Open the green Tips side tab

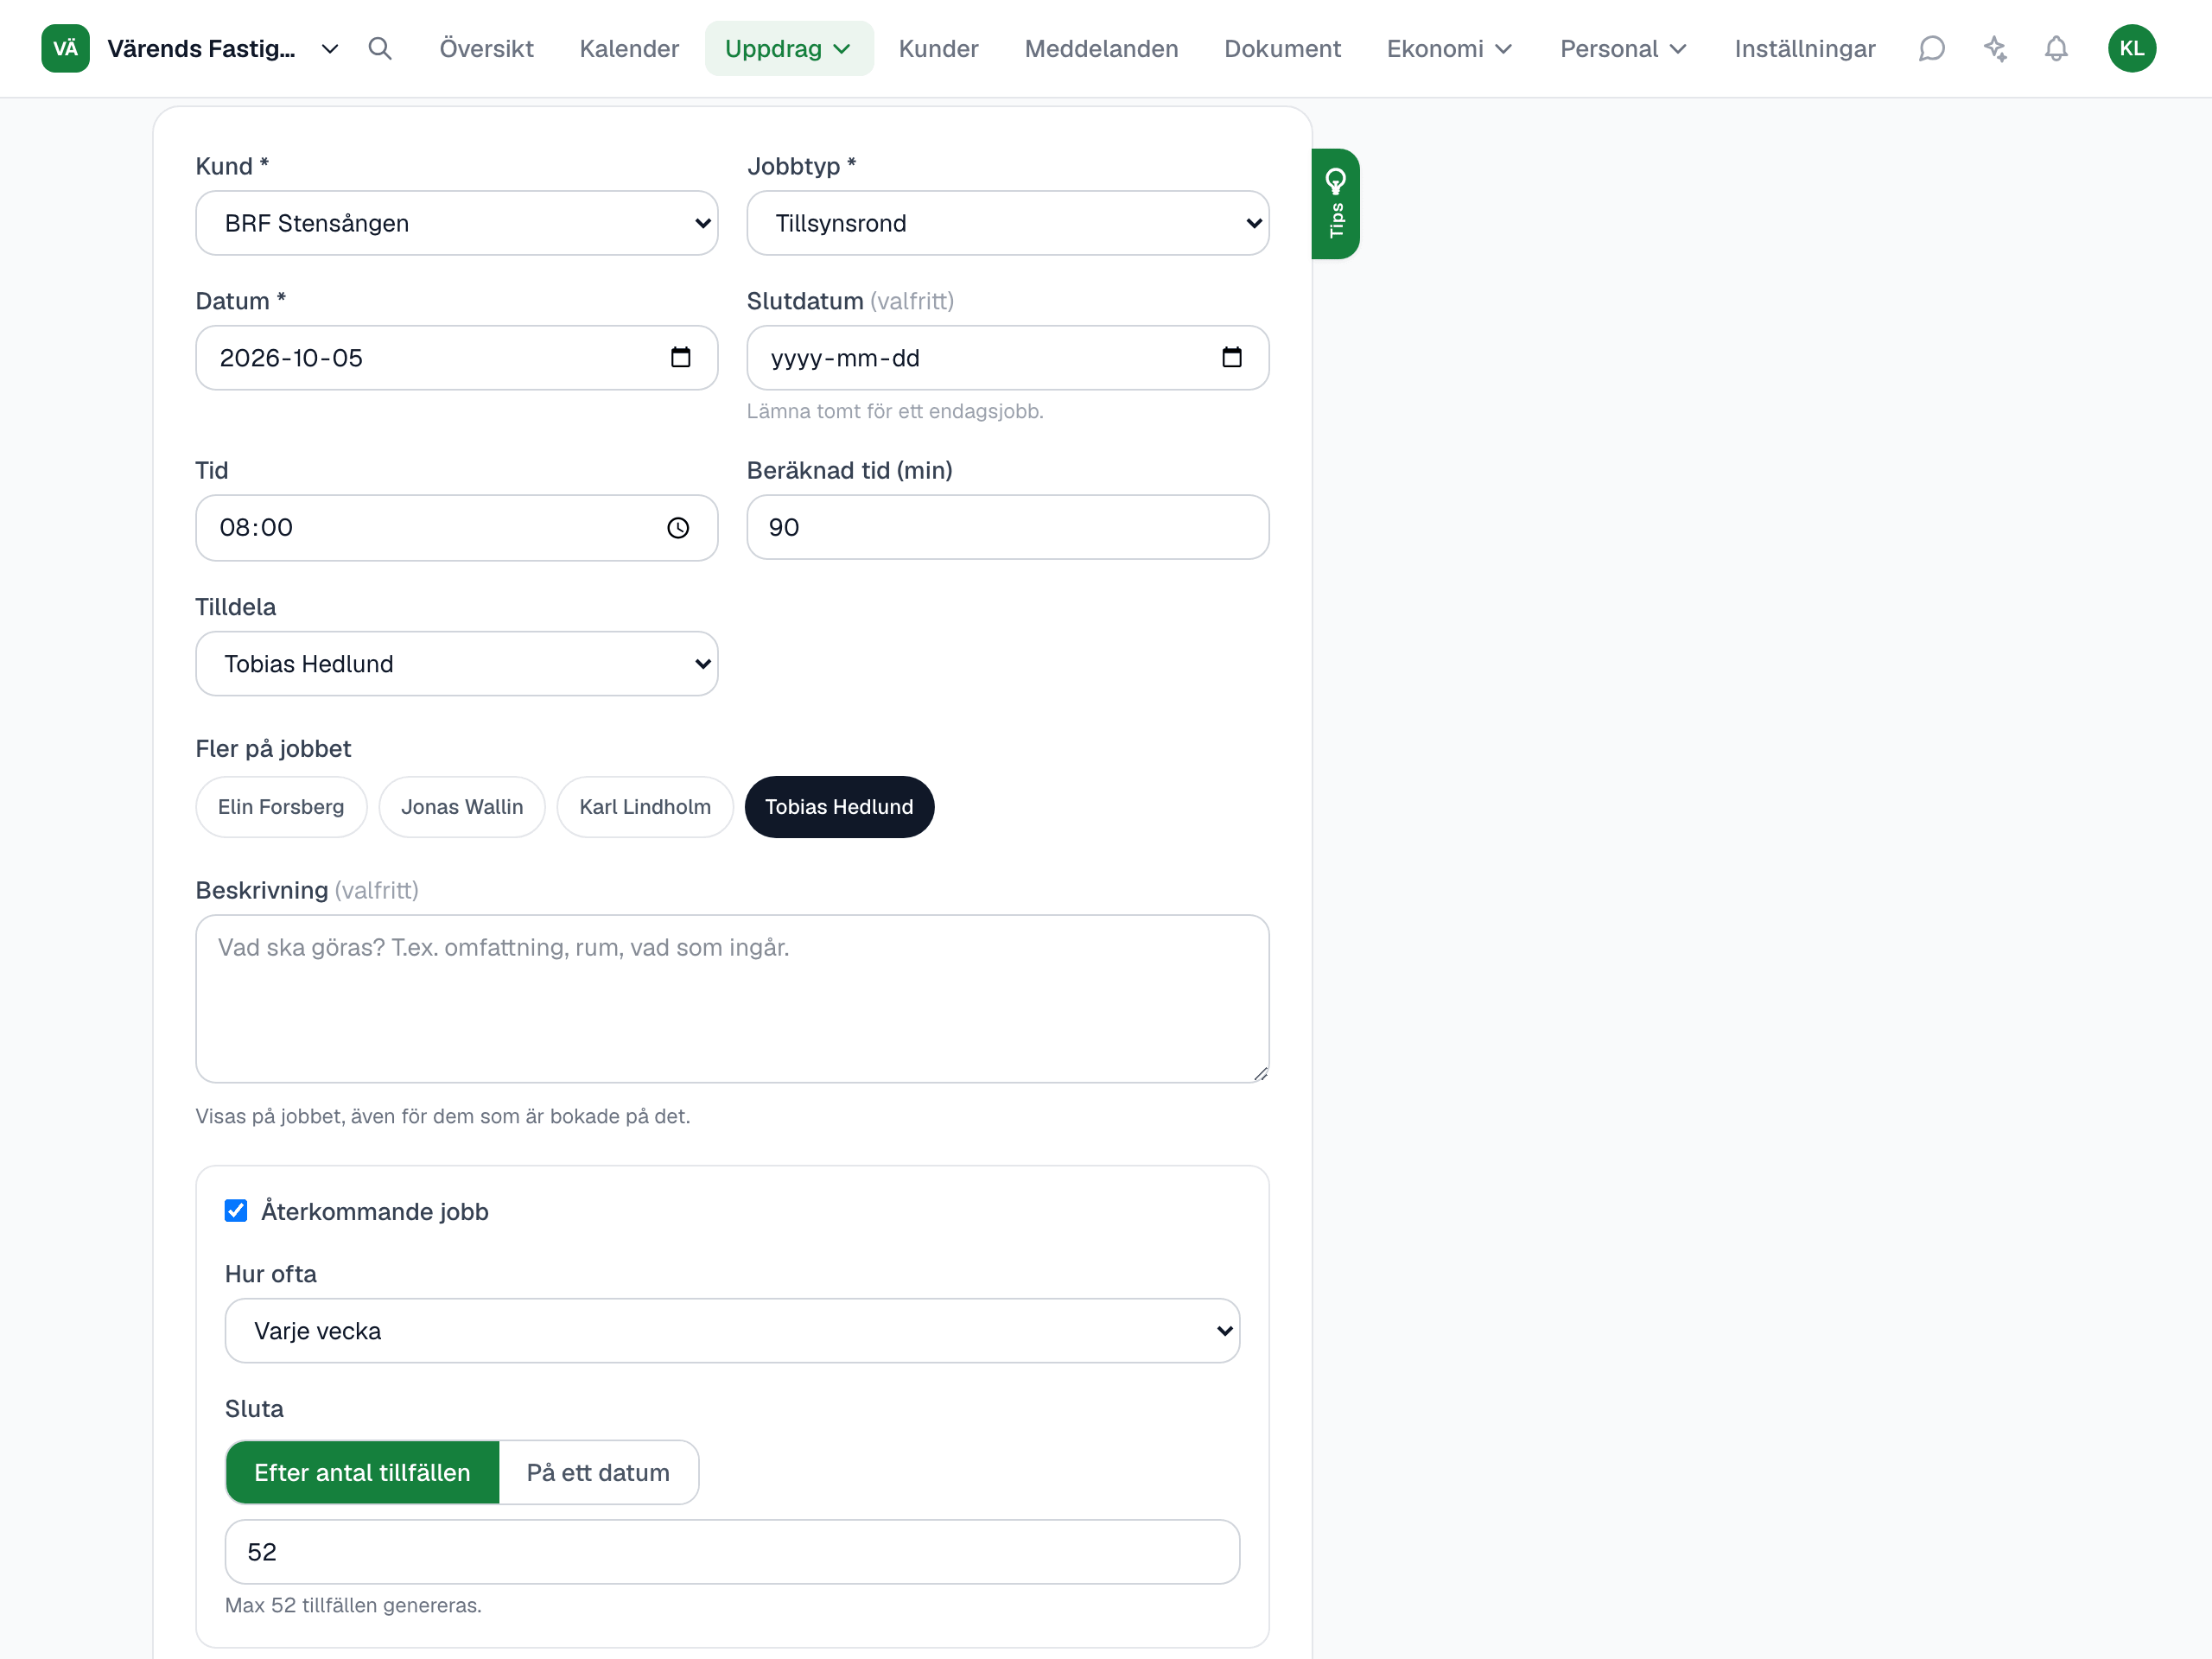pyautogui.click(x=1335, y=204)
